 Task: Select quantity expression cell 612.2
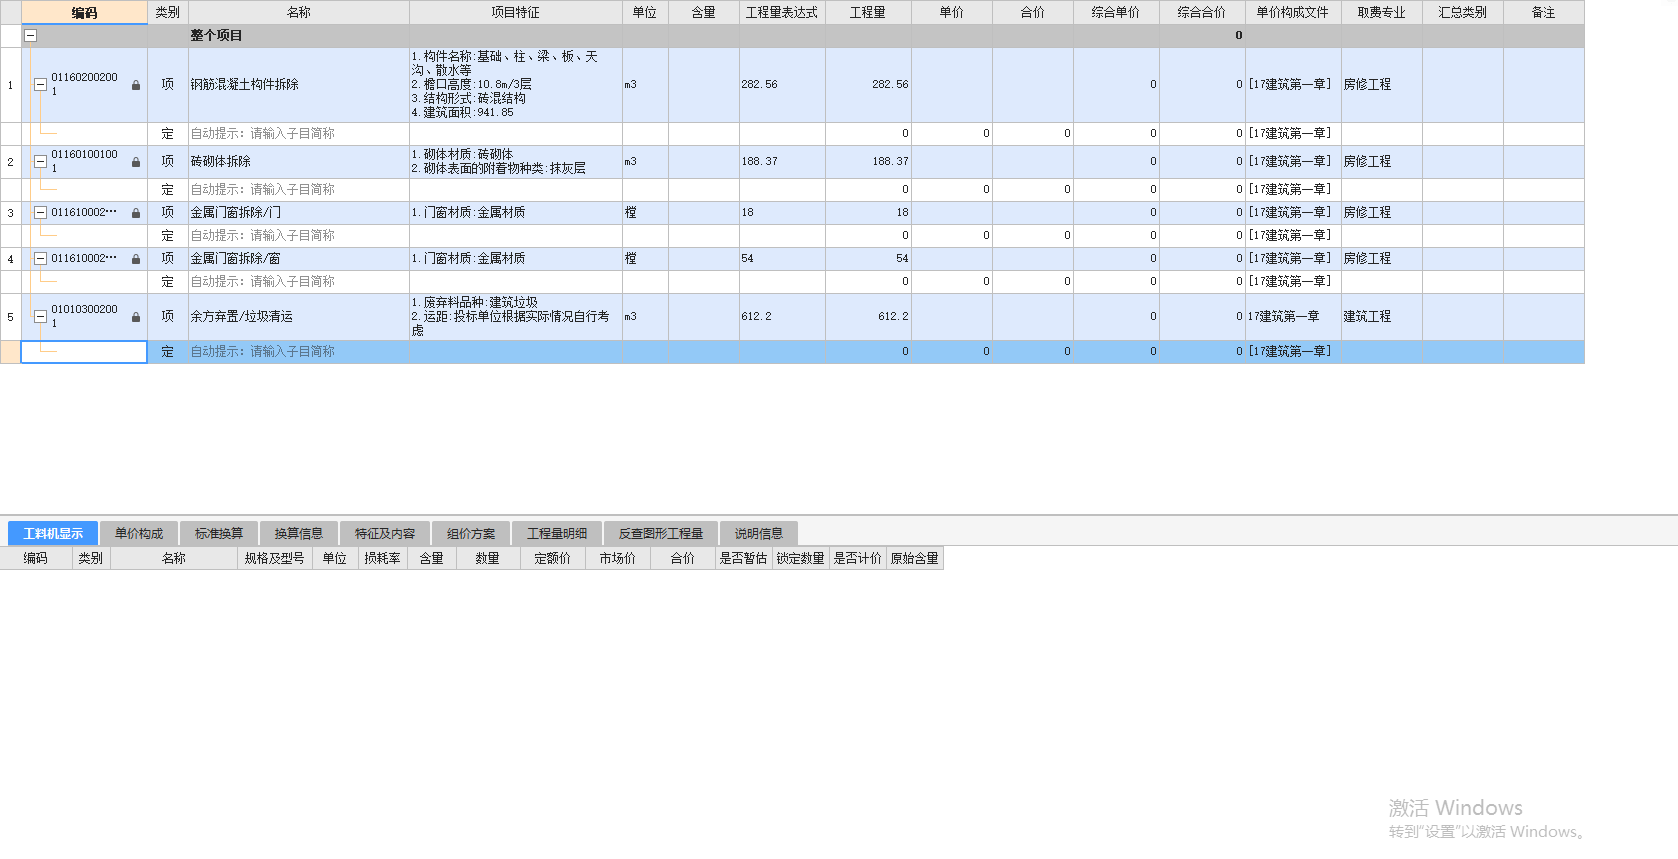point(782,316)
